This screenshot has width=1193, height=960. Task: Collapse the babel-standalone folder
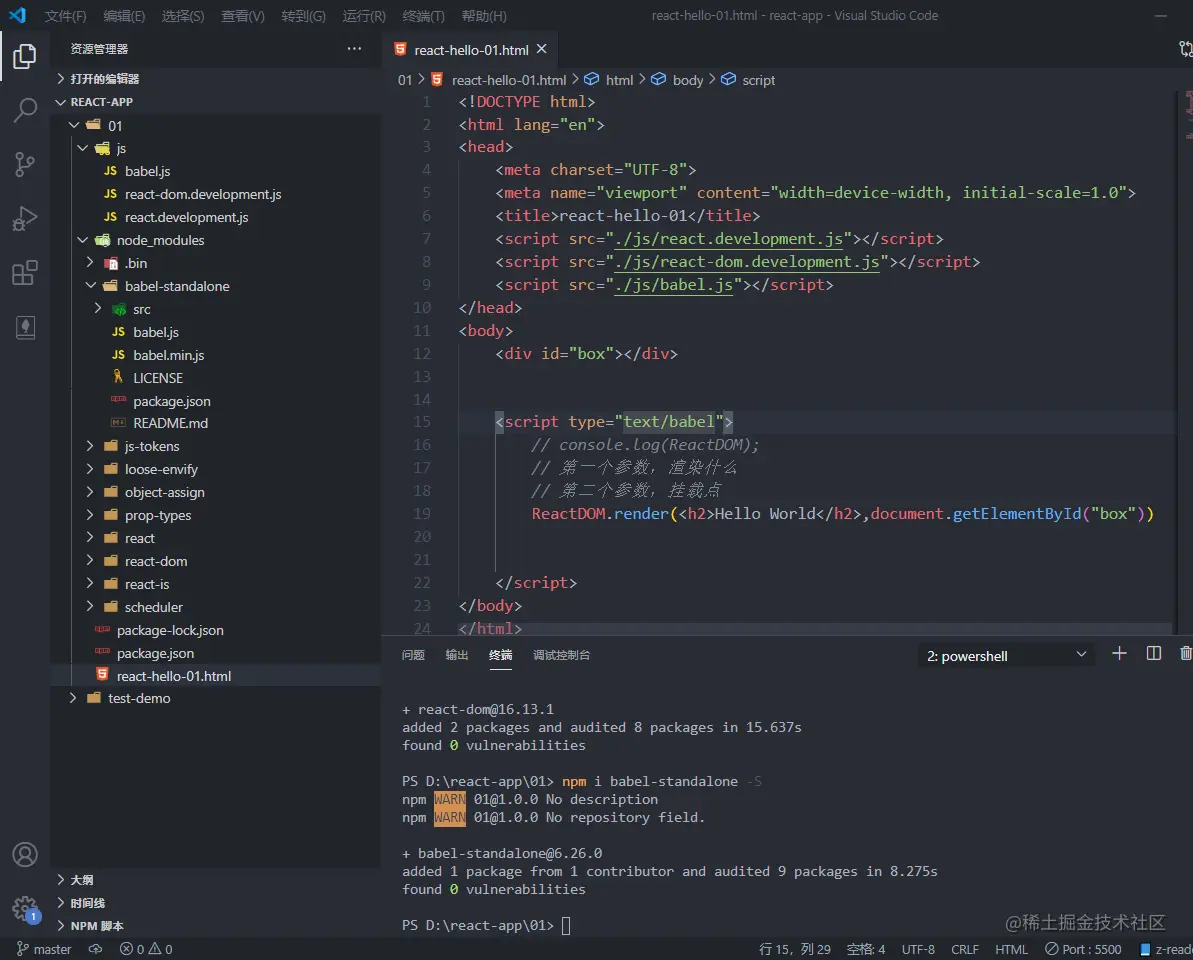tap(91, 285)
